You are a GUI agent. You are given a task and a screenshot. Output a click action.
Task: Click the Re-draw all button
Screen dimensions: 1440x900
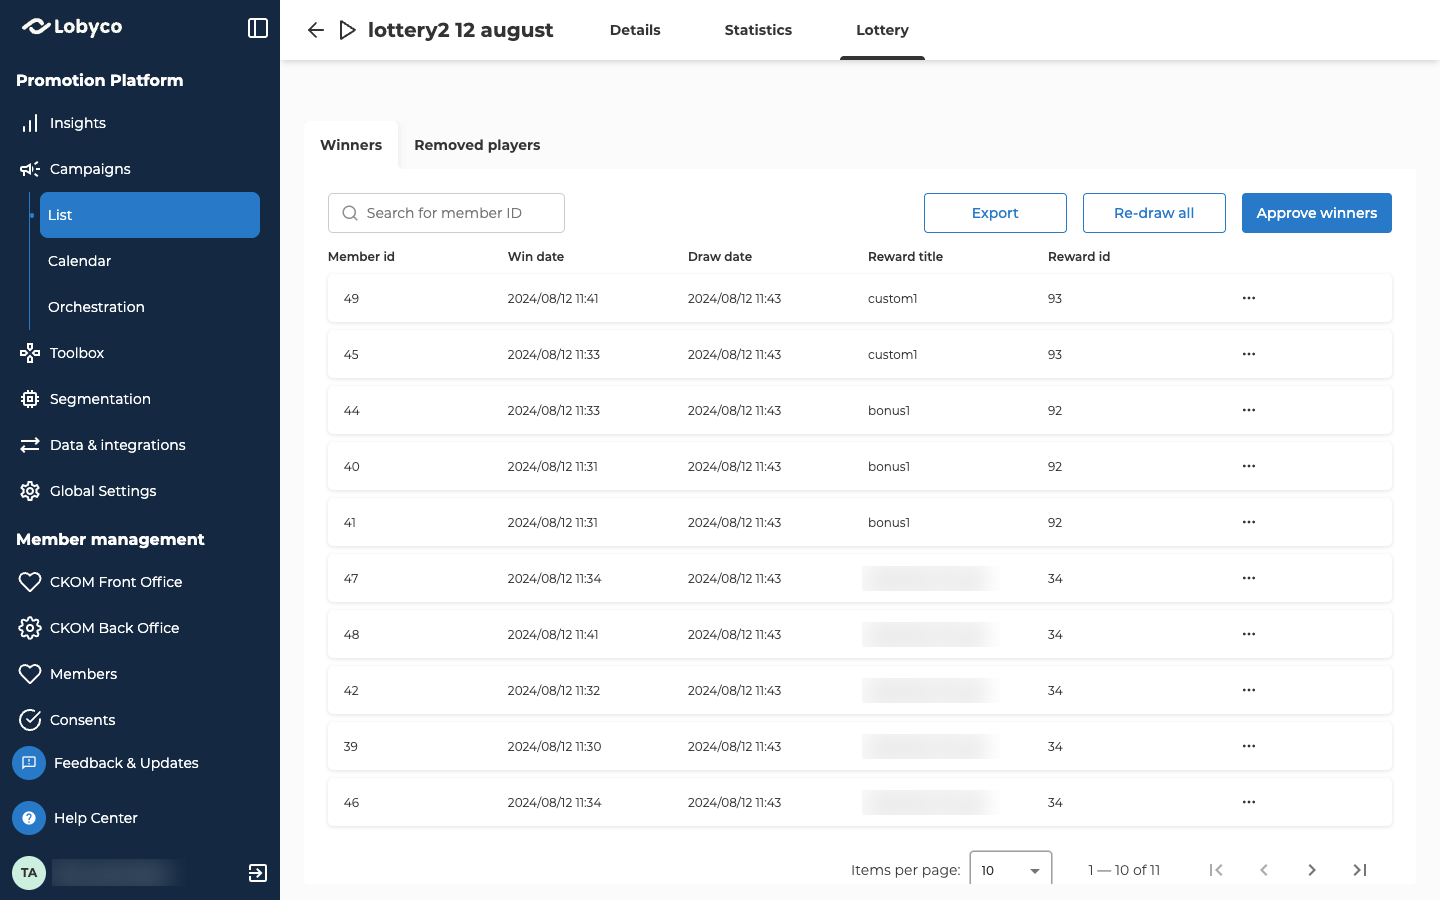1154,213
